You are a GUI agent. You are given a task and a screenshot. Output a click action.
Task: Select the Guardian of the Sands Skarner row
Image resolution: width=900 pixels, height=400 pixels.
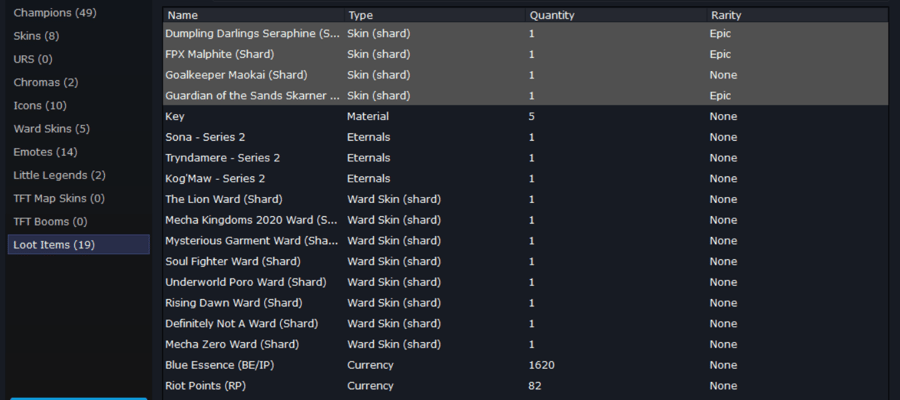coord(526,95)
